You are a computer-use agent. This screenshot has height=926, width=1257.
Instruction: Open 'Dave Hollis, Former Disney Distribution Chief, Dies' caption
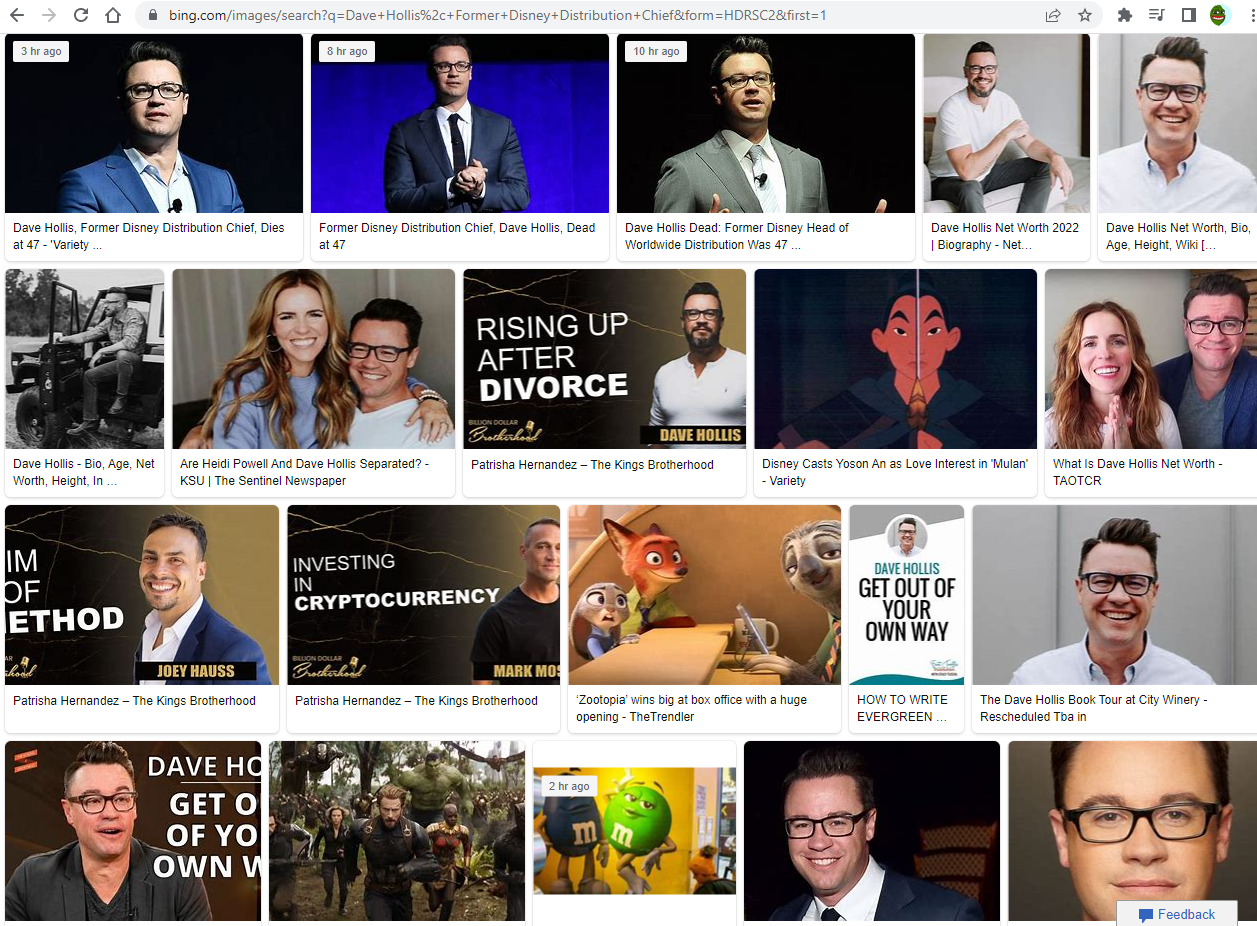[x=149, y=236]
